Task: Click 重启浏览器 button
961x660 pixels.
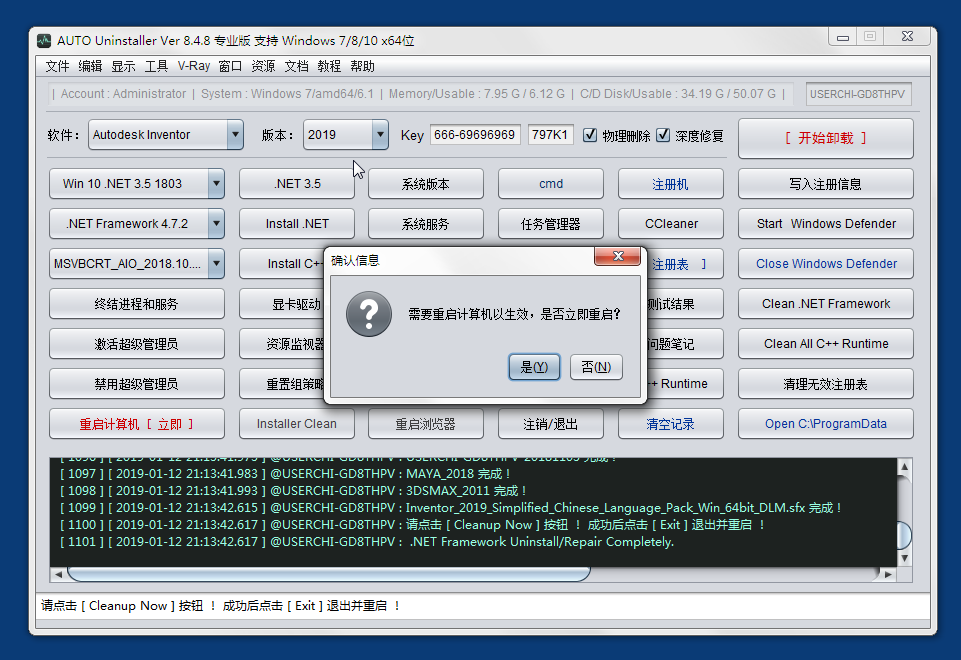Action: (x=425, y=424)
